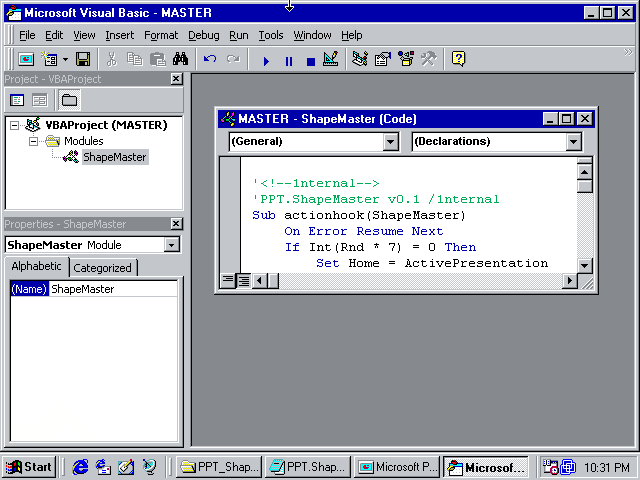
Task: Close the Properties - ShapeMaster panel
Action: (x=176, y=224)
